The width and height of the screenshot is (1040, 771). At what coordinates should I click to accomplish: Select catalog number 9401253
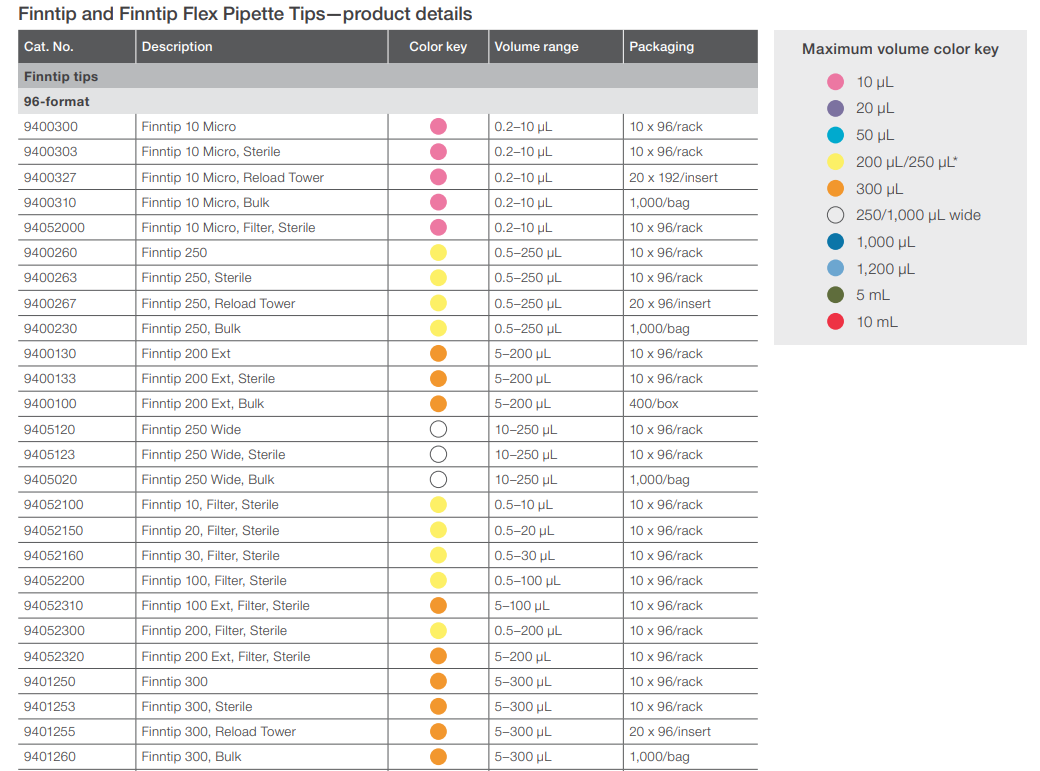50,707
